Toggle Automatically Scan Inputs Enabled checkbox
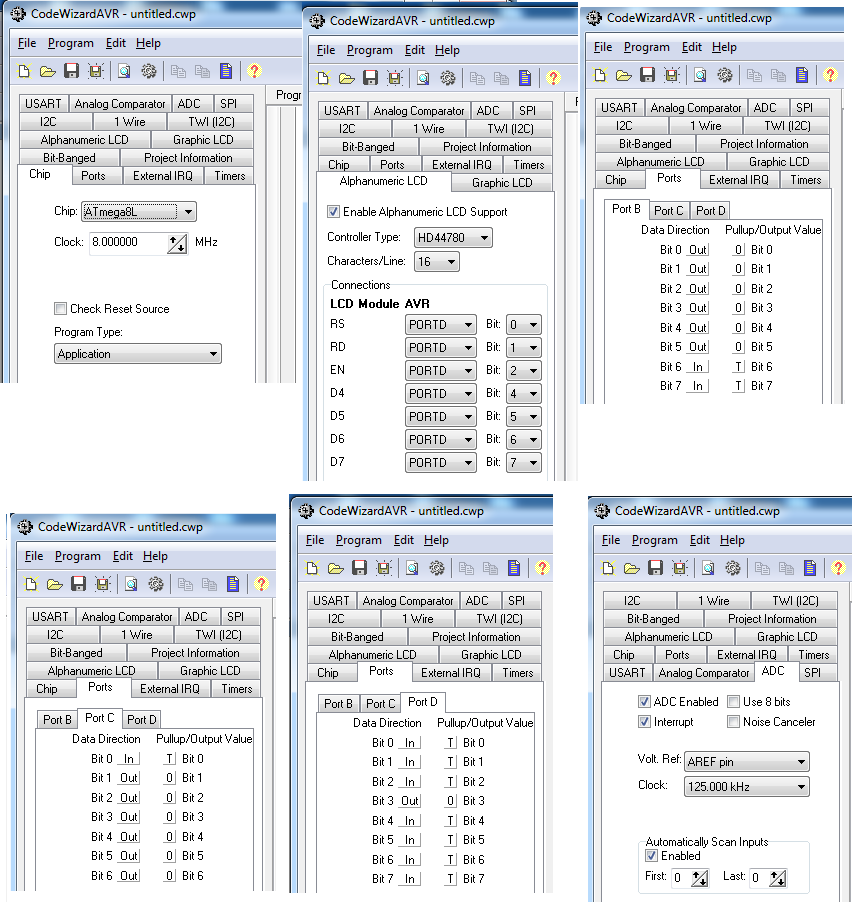 pyautogui.click(x=651, y=855)
